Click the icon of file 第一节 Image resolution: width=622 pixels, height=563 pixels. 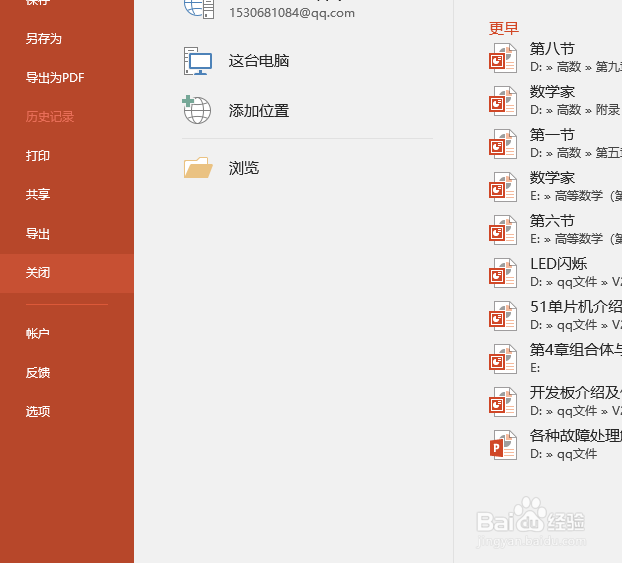(503, 144)
